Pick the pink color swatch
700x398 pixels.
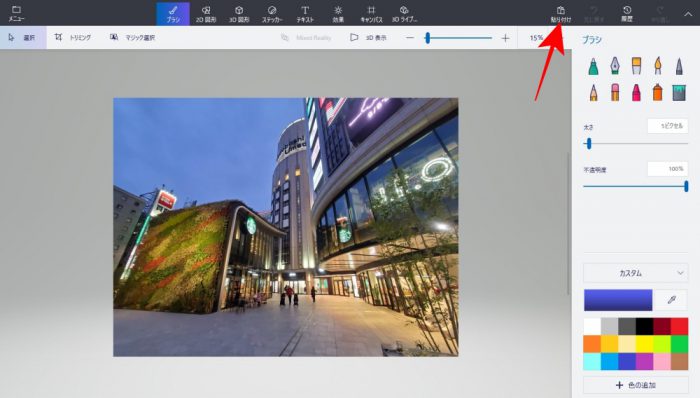662,361
